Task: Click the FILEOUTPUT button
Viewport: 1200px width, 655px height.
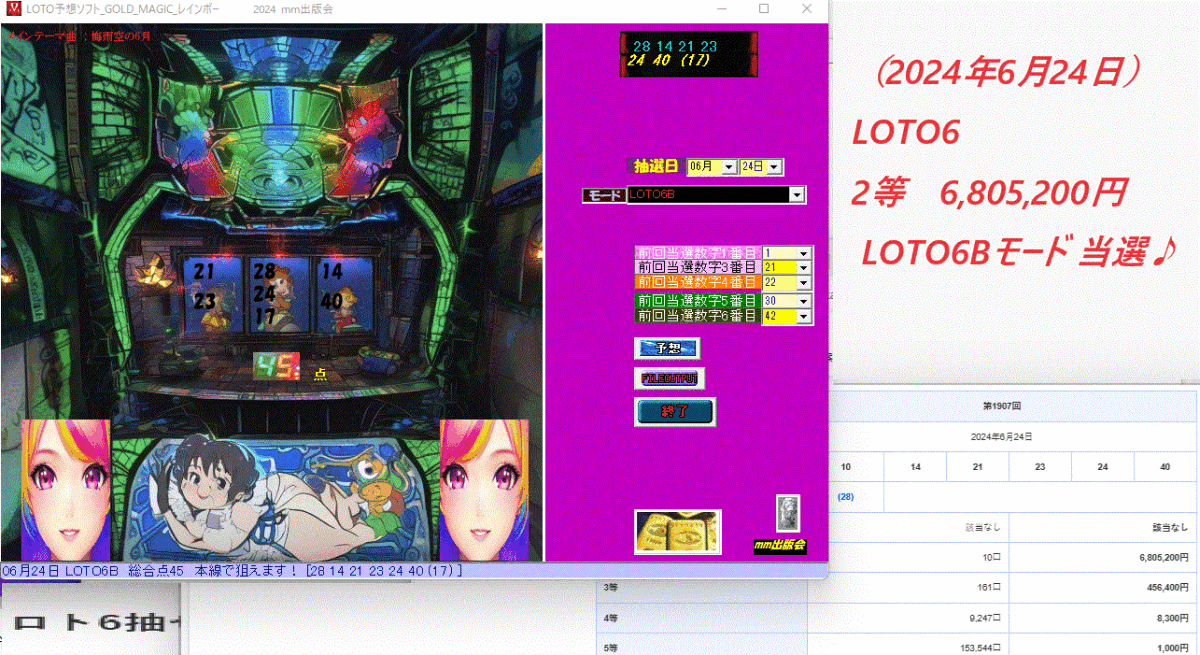Action: (668, 379)
